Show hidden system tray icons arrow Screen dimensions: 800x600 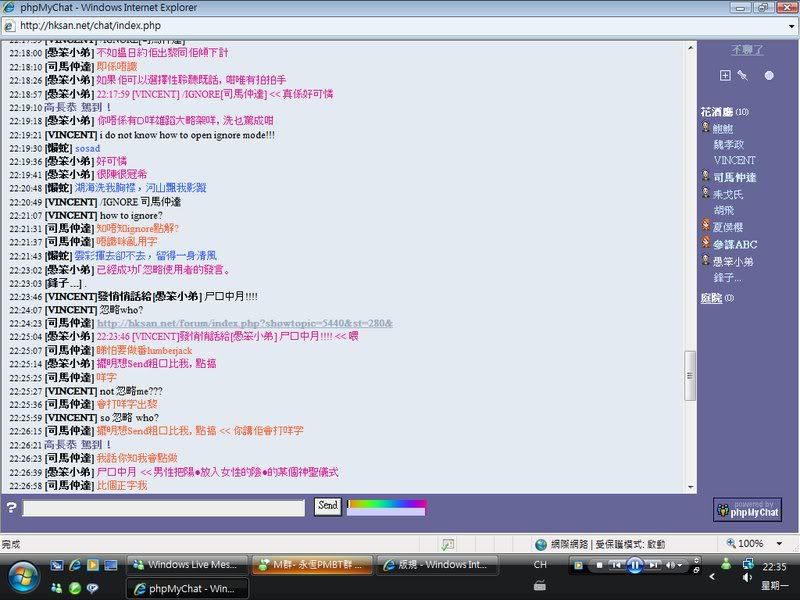coord(712,577)
